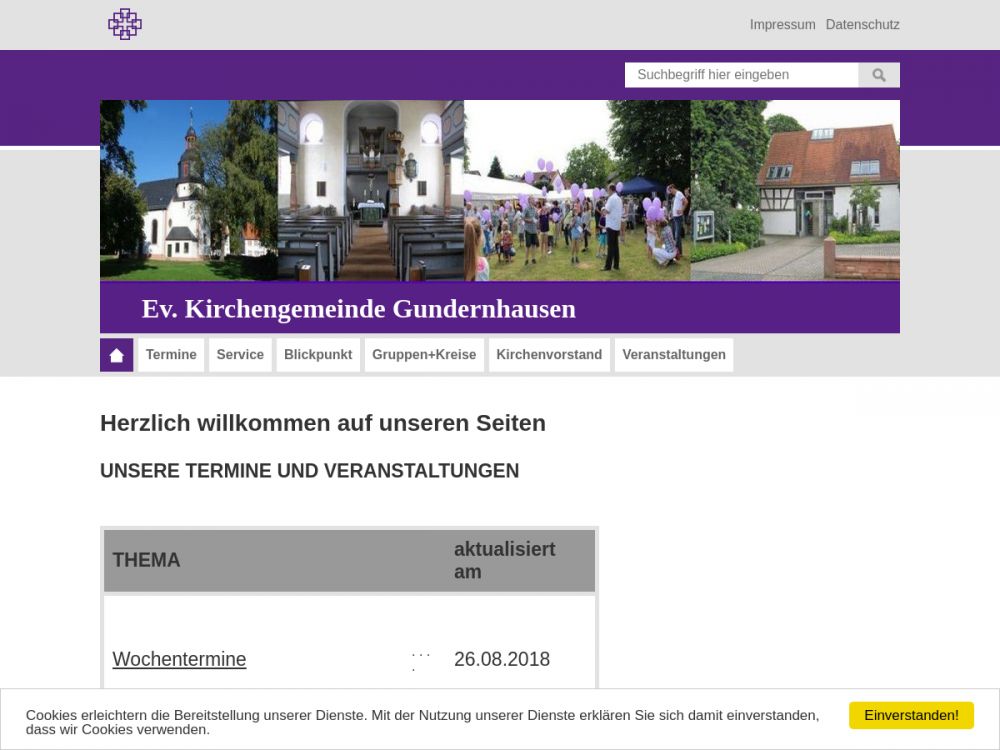Click the THEMA column header
This screenshot has width=1000, height=750.
[147, 560]
